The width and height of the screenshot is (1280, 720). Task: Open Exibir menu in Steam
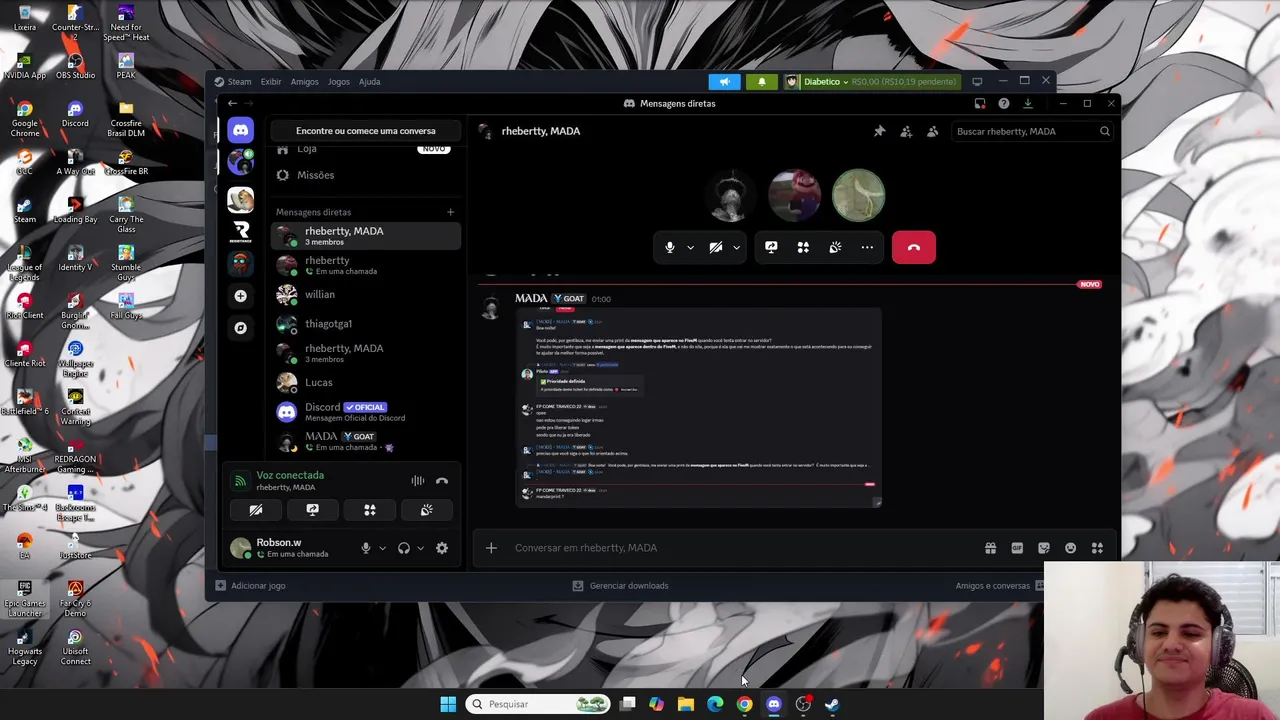point(271,82)
